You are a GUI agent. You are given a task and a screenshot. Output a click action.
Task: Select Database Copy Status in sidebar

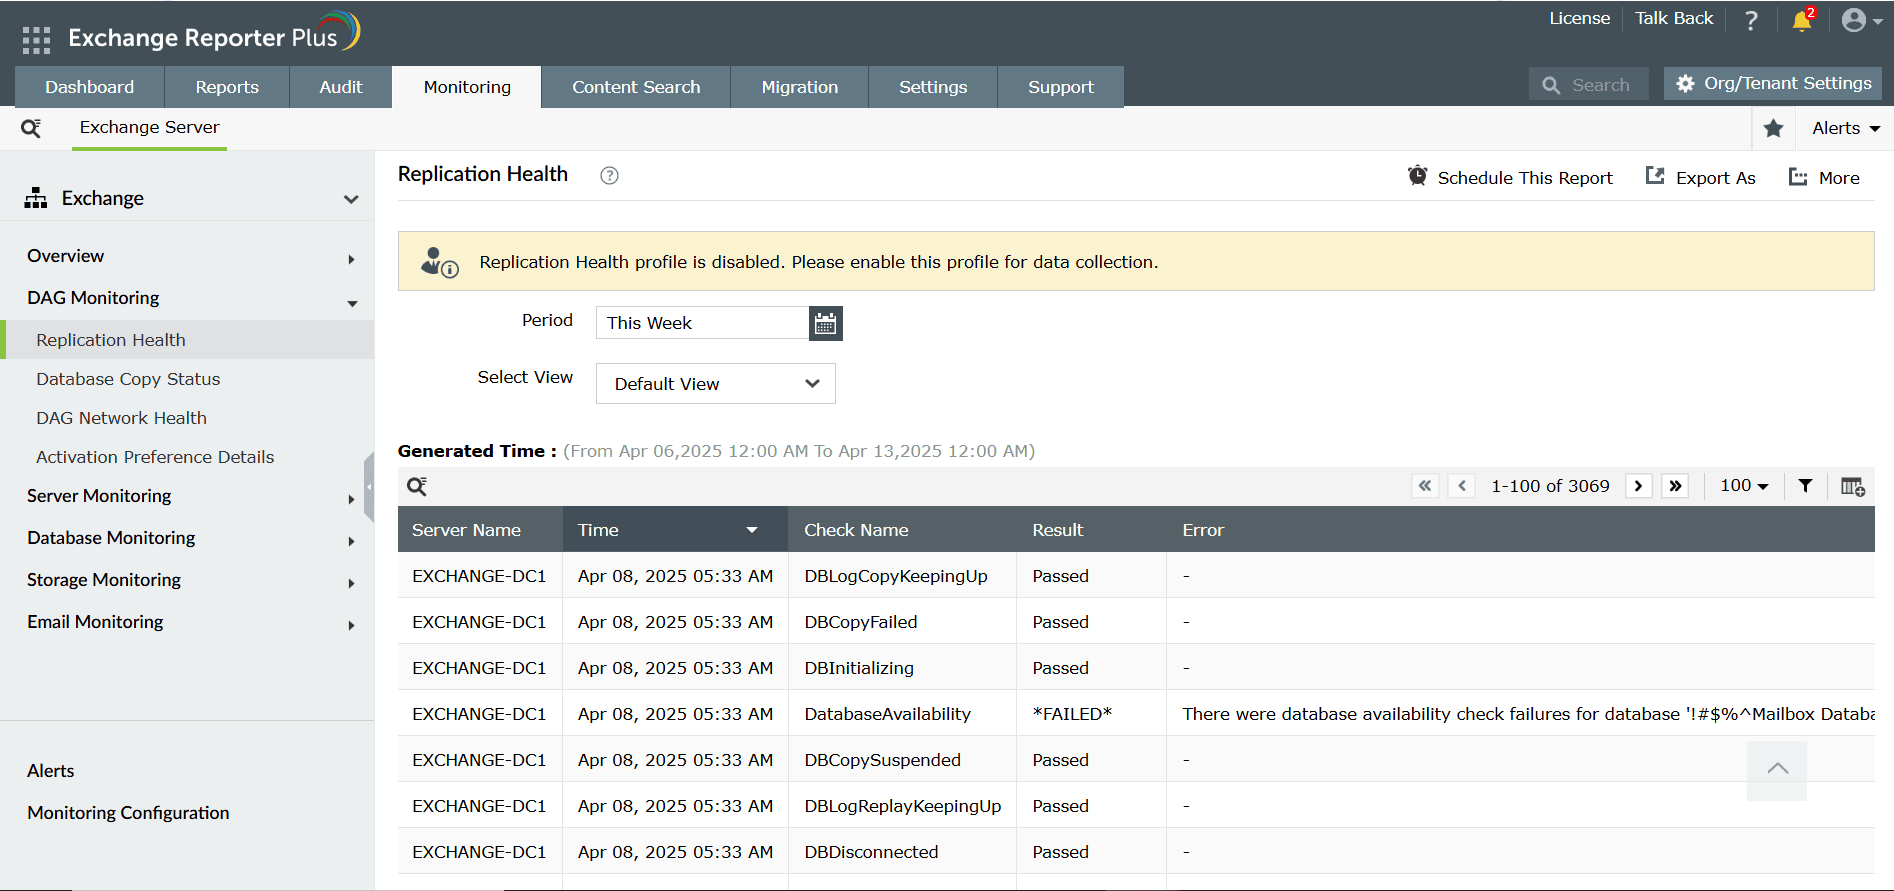pos(128,379)
